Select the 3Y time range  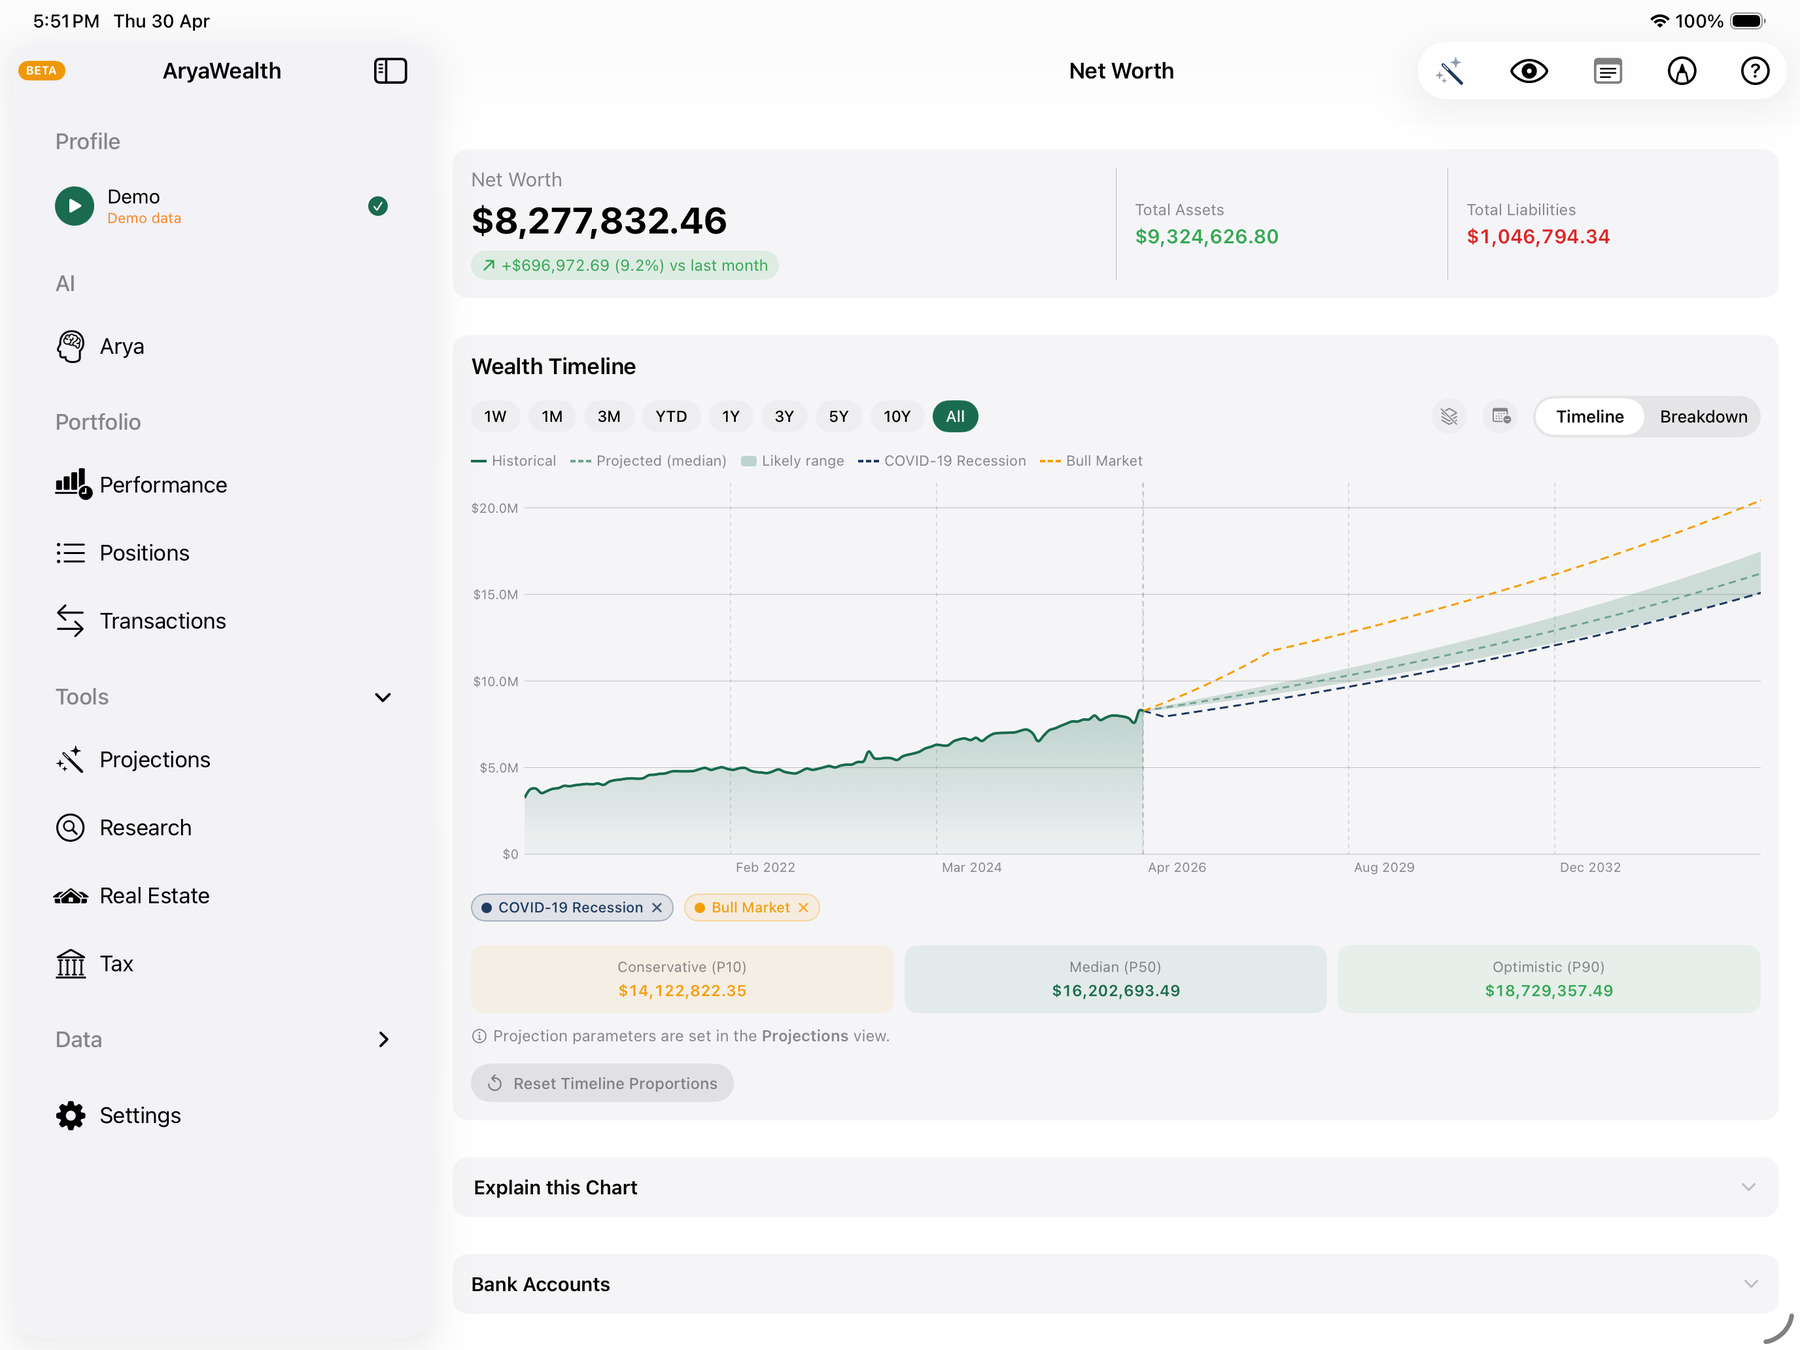(784, 417)
